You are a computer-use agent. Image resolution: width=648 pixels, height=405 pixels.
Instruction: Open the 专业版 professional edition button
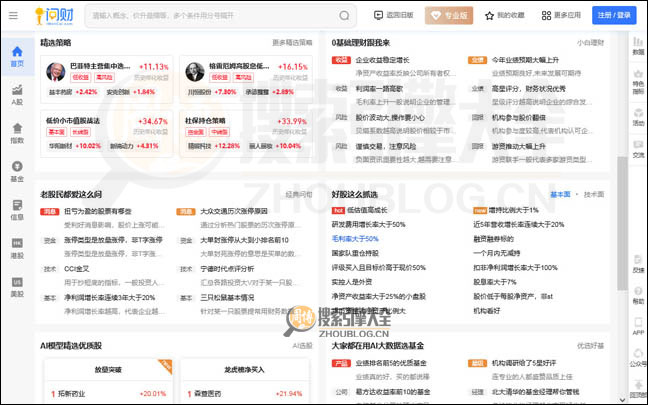pos(449,15)
